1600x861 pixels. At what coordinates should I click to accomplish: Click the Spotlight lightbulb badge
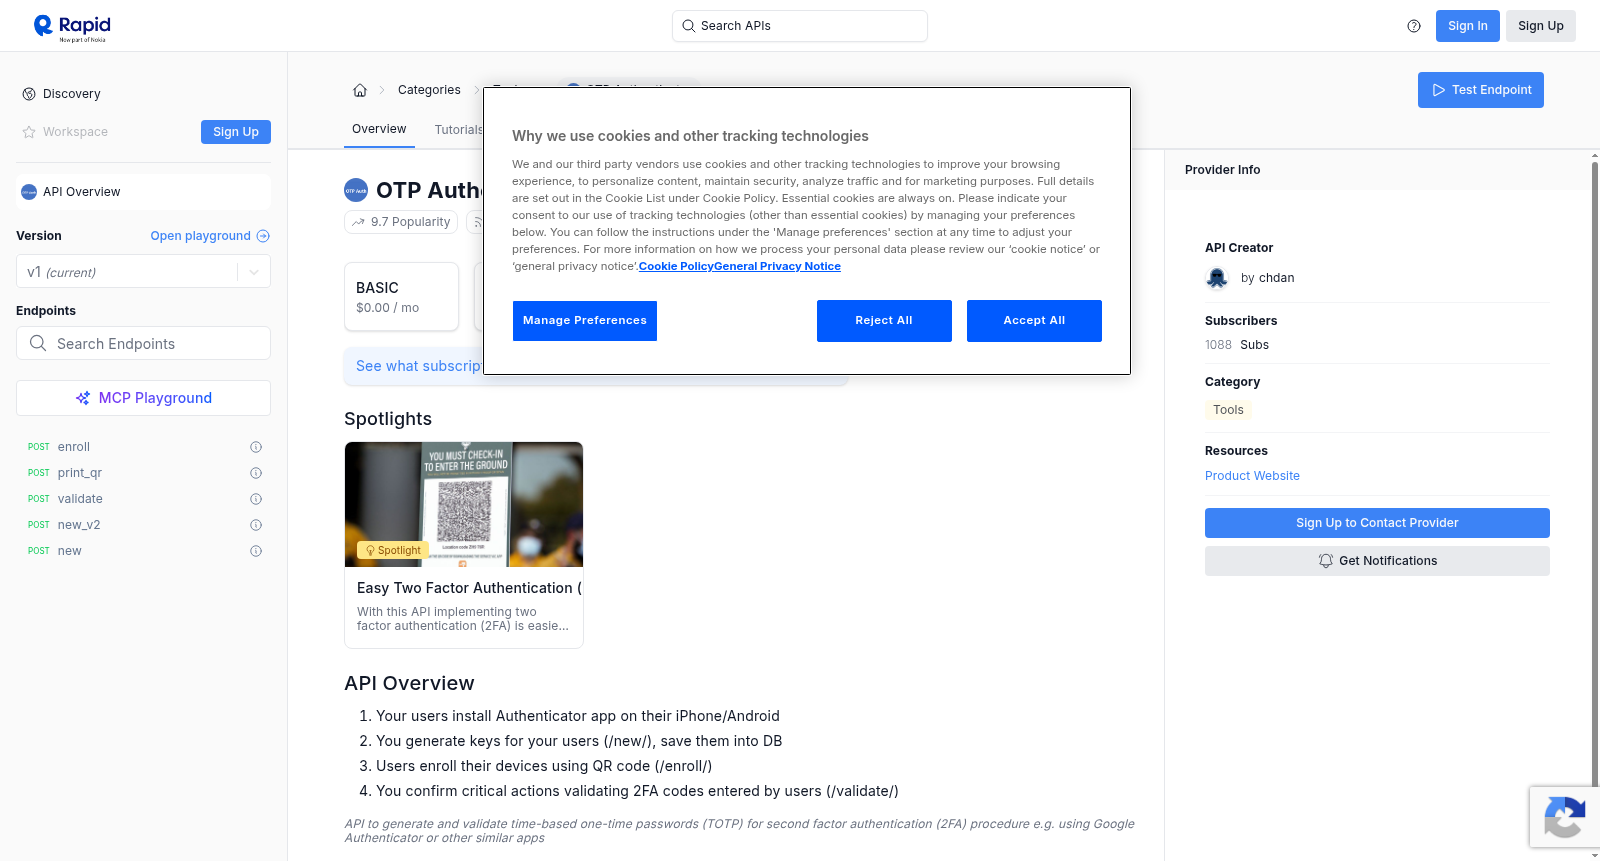393,550
